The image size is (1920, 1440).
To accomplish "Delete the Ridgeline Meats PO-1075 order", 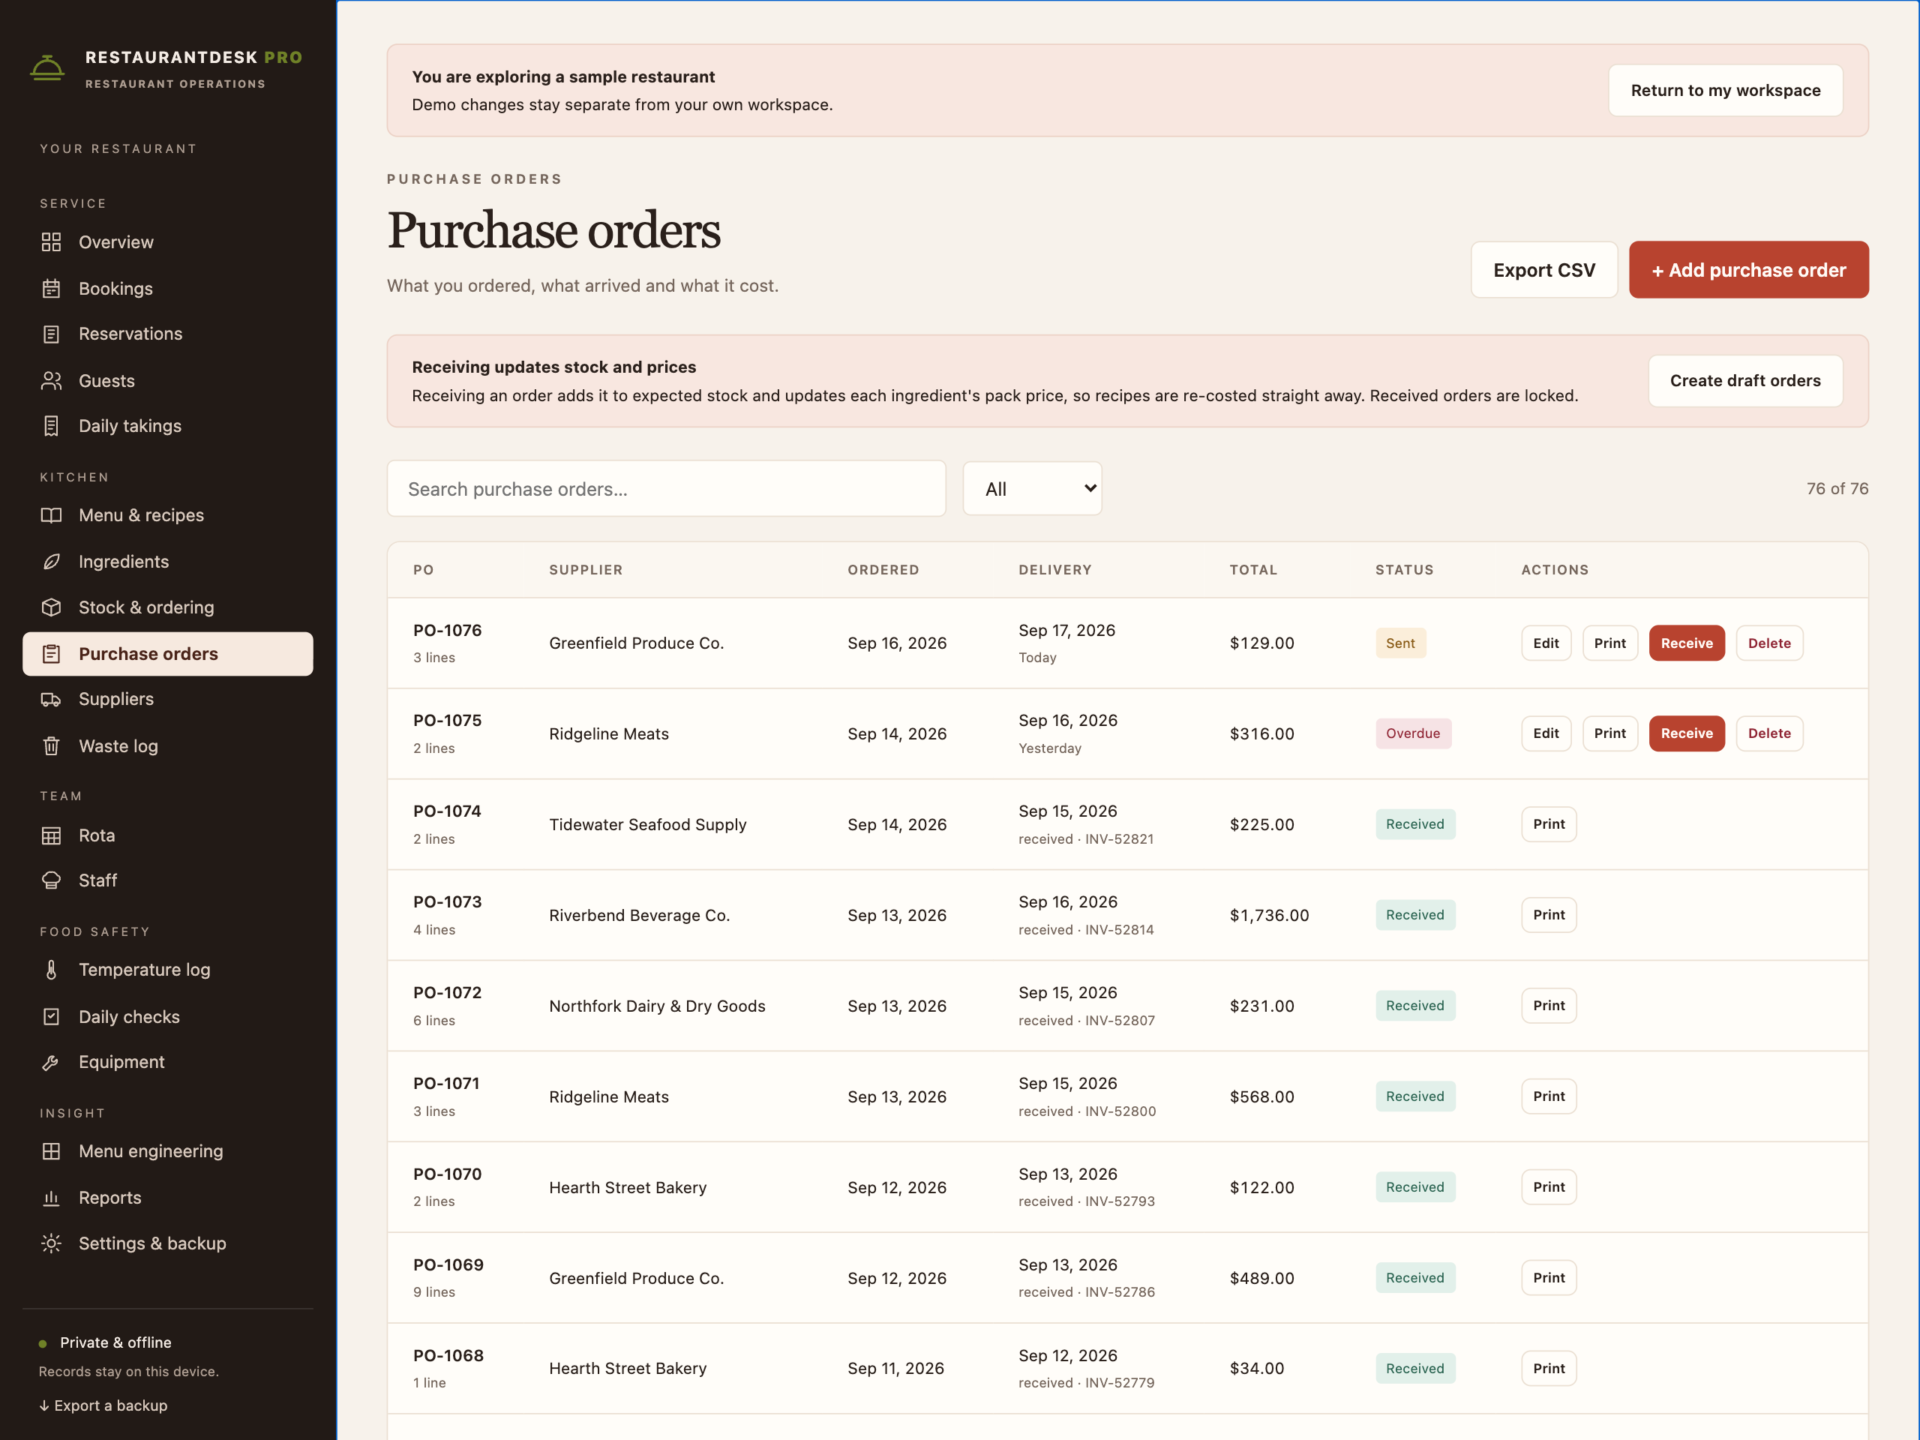I will (x=1769, y=734).
